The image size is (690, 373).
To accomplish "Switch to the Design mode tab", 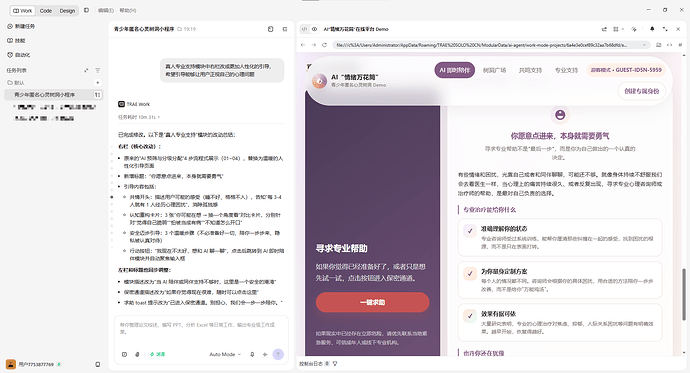I will tap(67, 11).
